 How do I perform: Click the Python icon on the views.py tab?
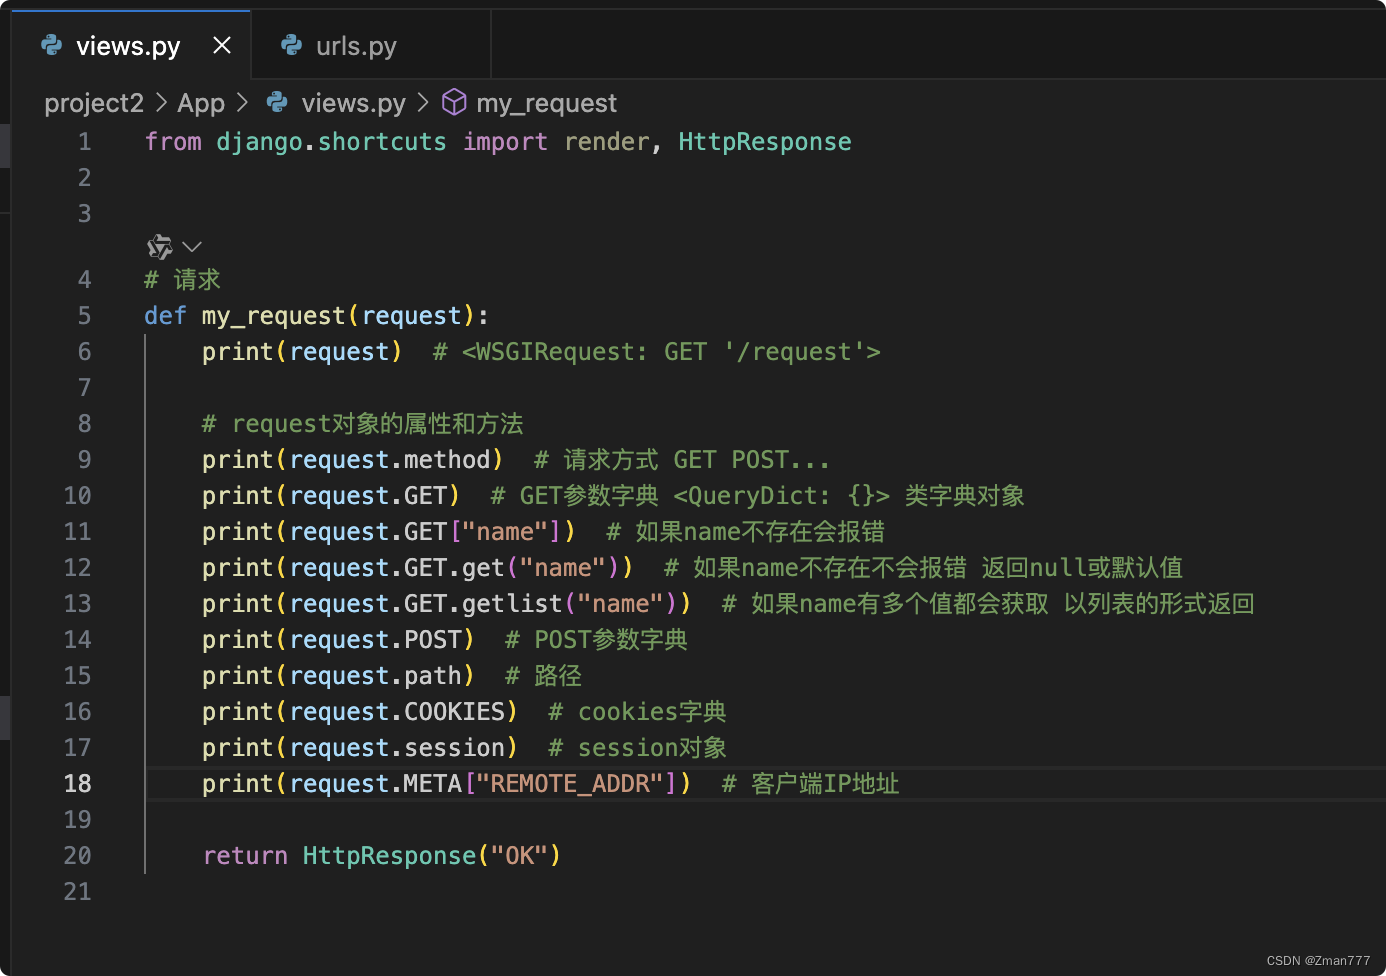(51, 45)
